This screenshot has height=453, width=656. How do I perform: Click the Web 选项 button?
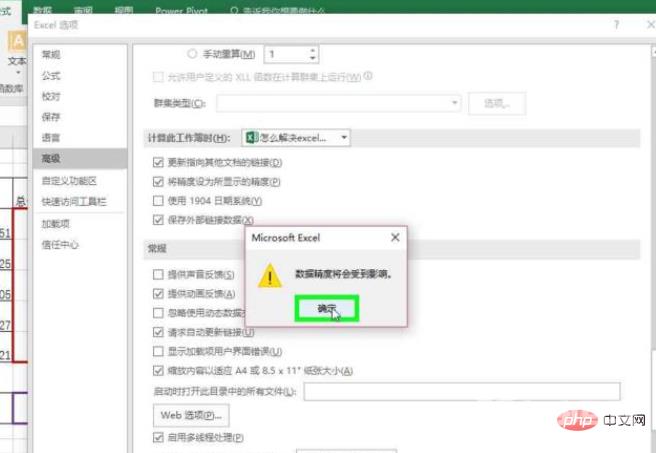pos(190,414)
